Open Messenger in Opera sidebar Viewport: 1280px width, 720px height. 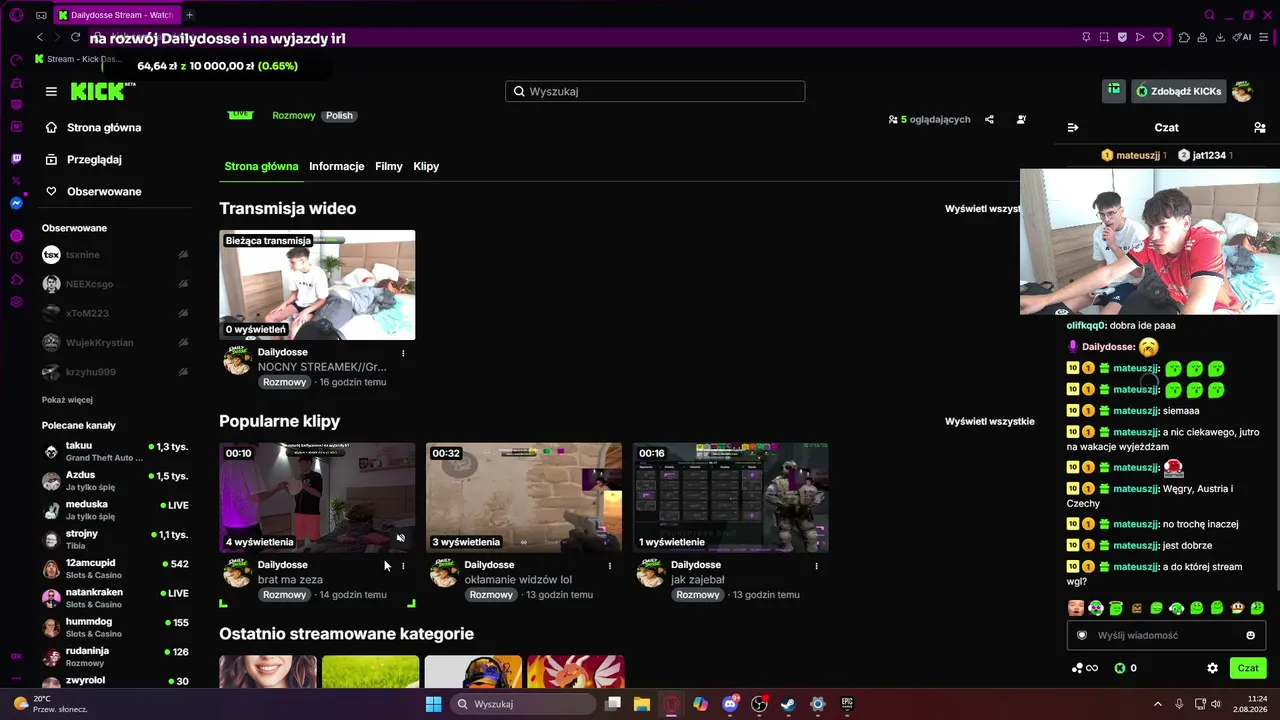16,203
